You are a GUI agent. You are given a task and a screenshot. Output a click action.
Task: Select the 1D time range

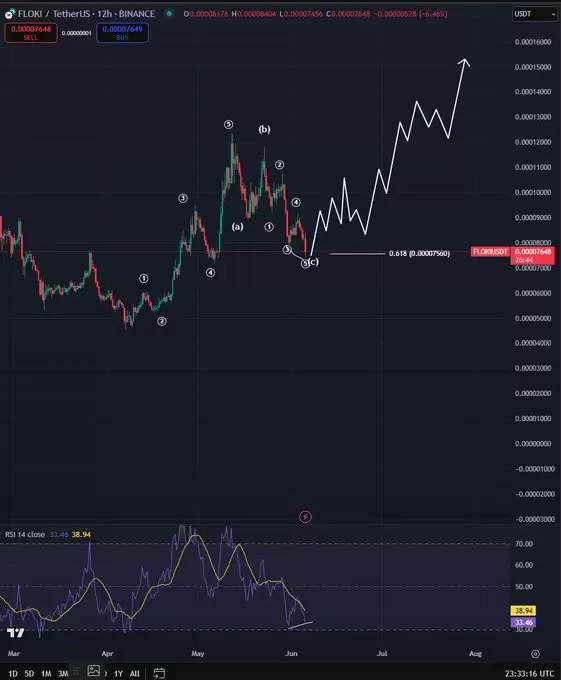tap(13, 673)
